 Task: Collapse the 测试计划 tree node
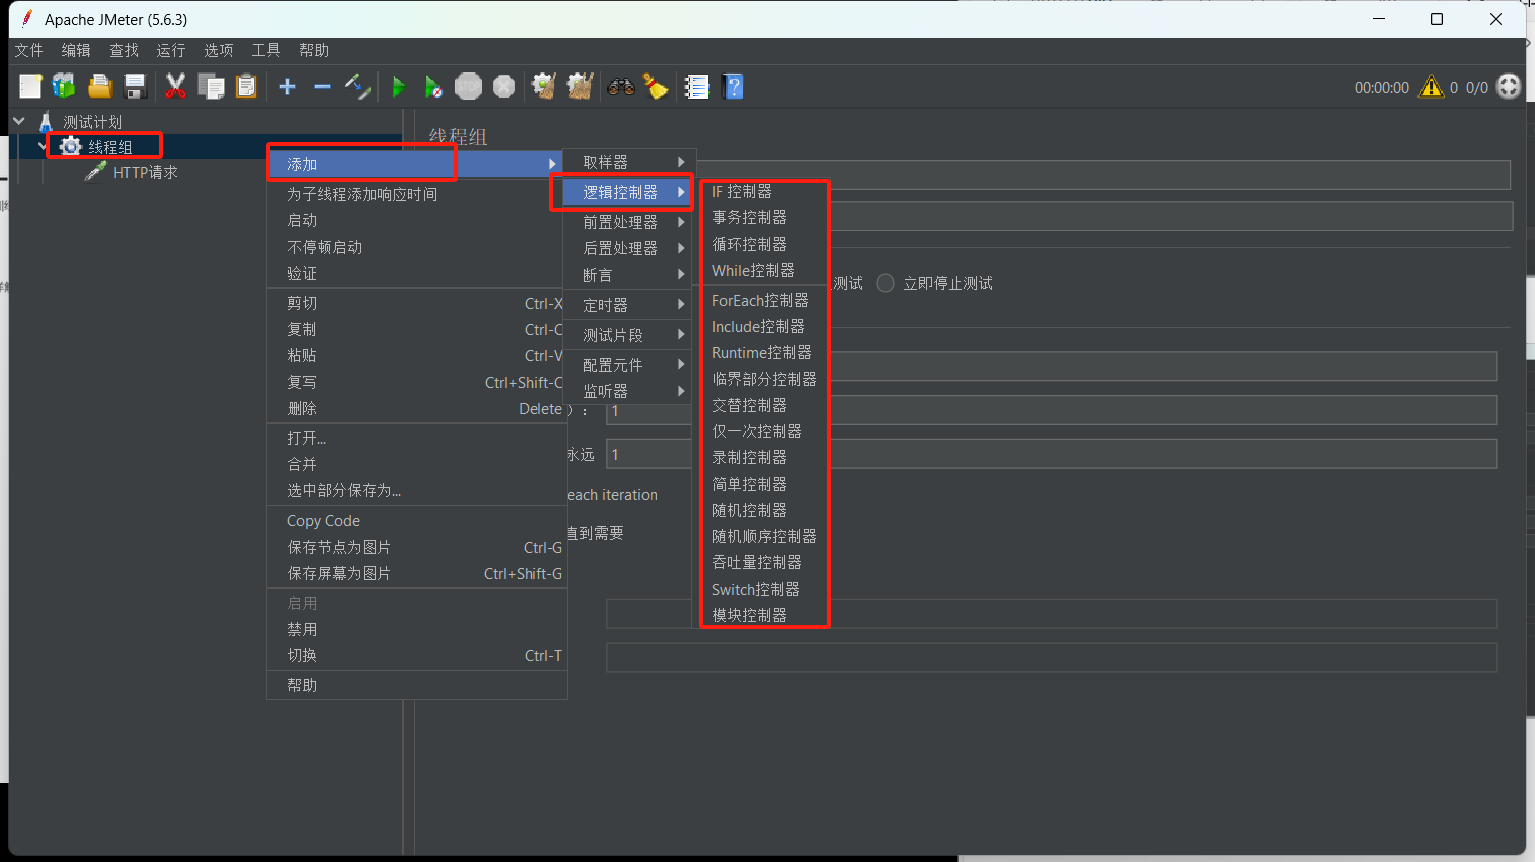(x=18, y=121)
